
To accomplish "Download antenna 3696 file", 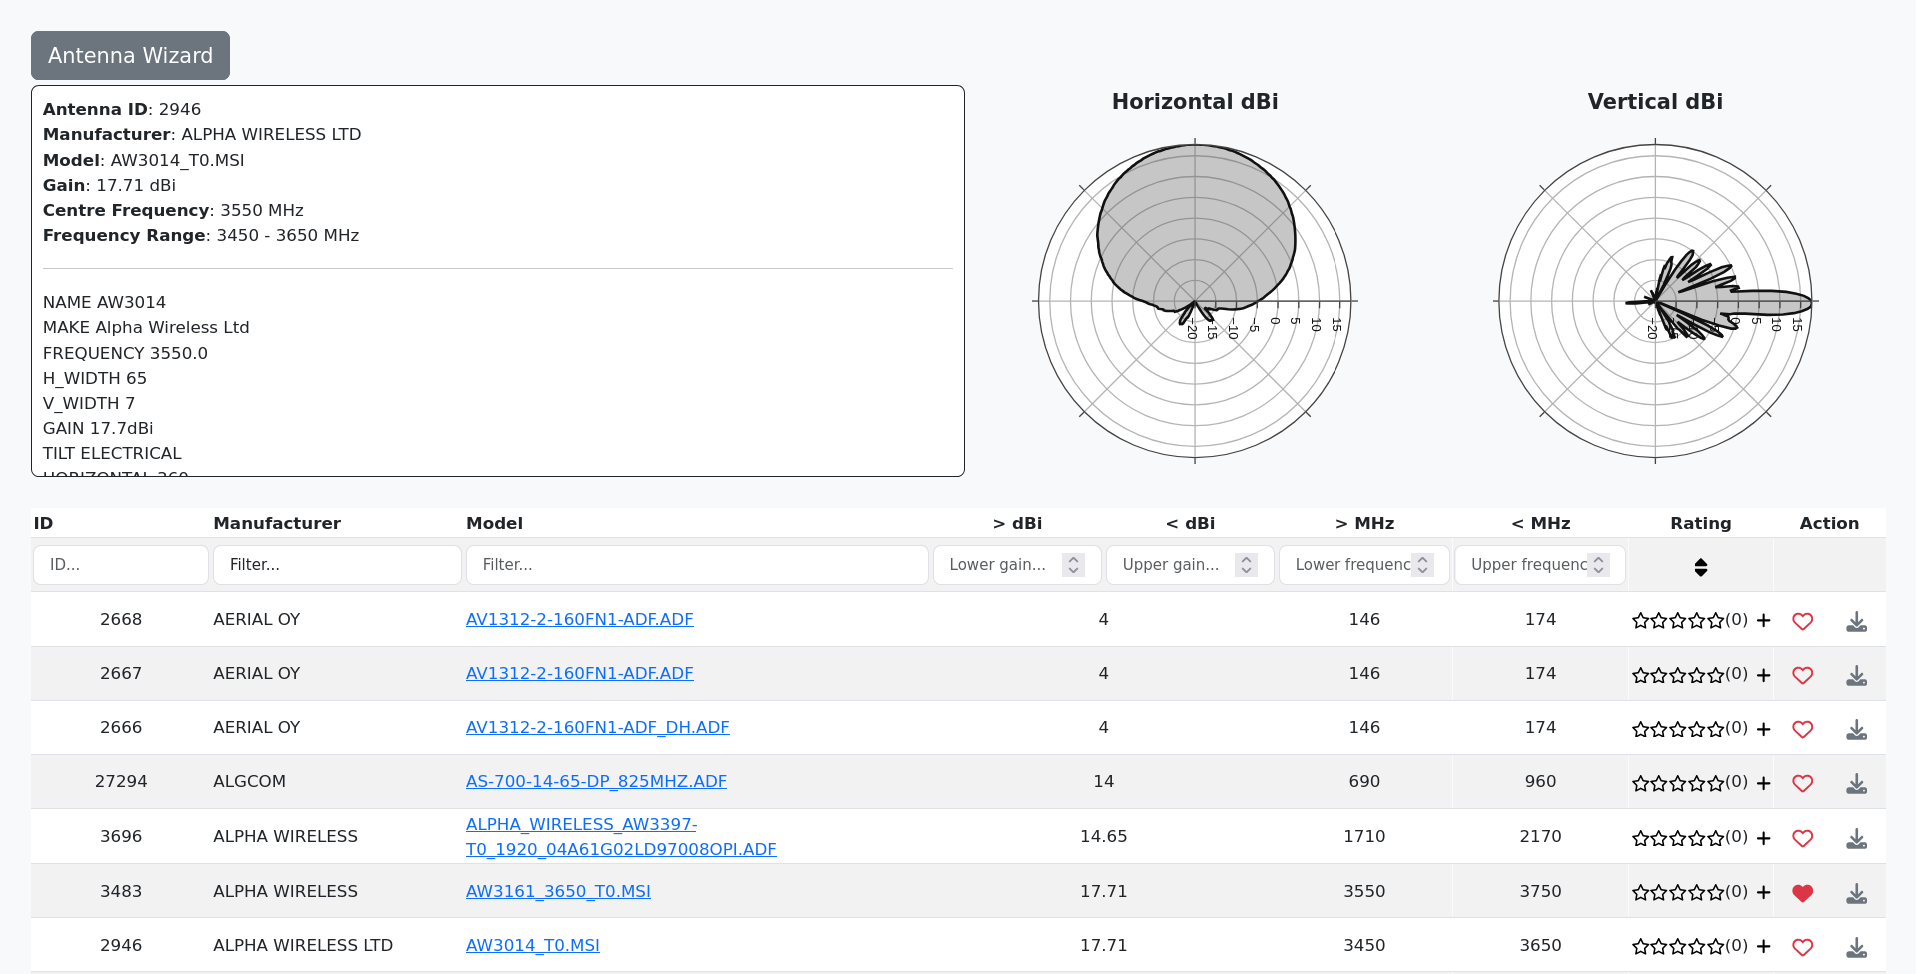I will [x=1856, y=838].
